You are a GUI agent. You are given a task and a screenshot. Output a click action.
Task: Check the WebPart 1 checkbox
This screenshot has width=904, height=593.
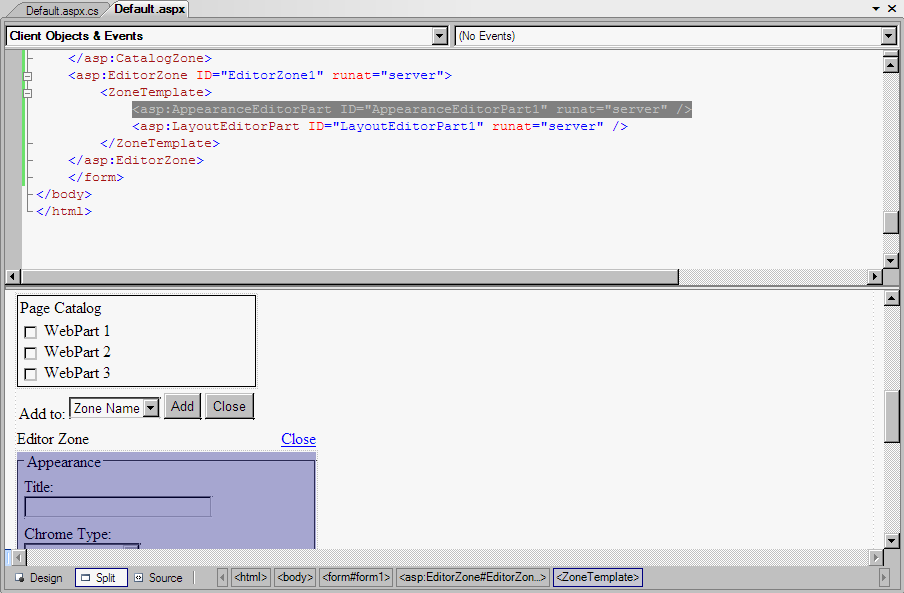[31, 332]
